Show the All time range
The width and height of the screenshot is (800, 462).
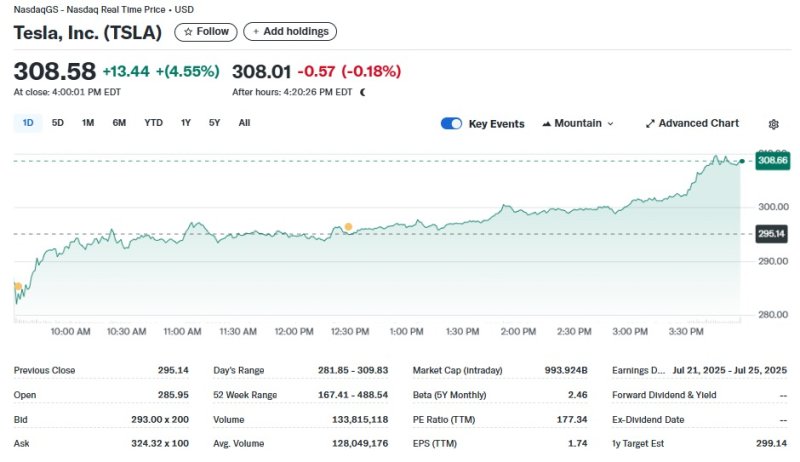(x=244, y=123)
